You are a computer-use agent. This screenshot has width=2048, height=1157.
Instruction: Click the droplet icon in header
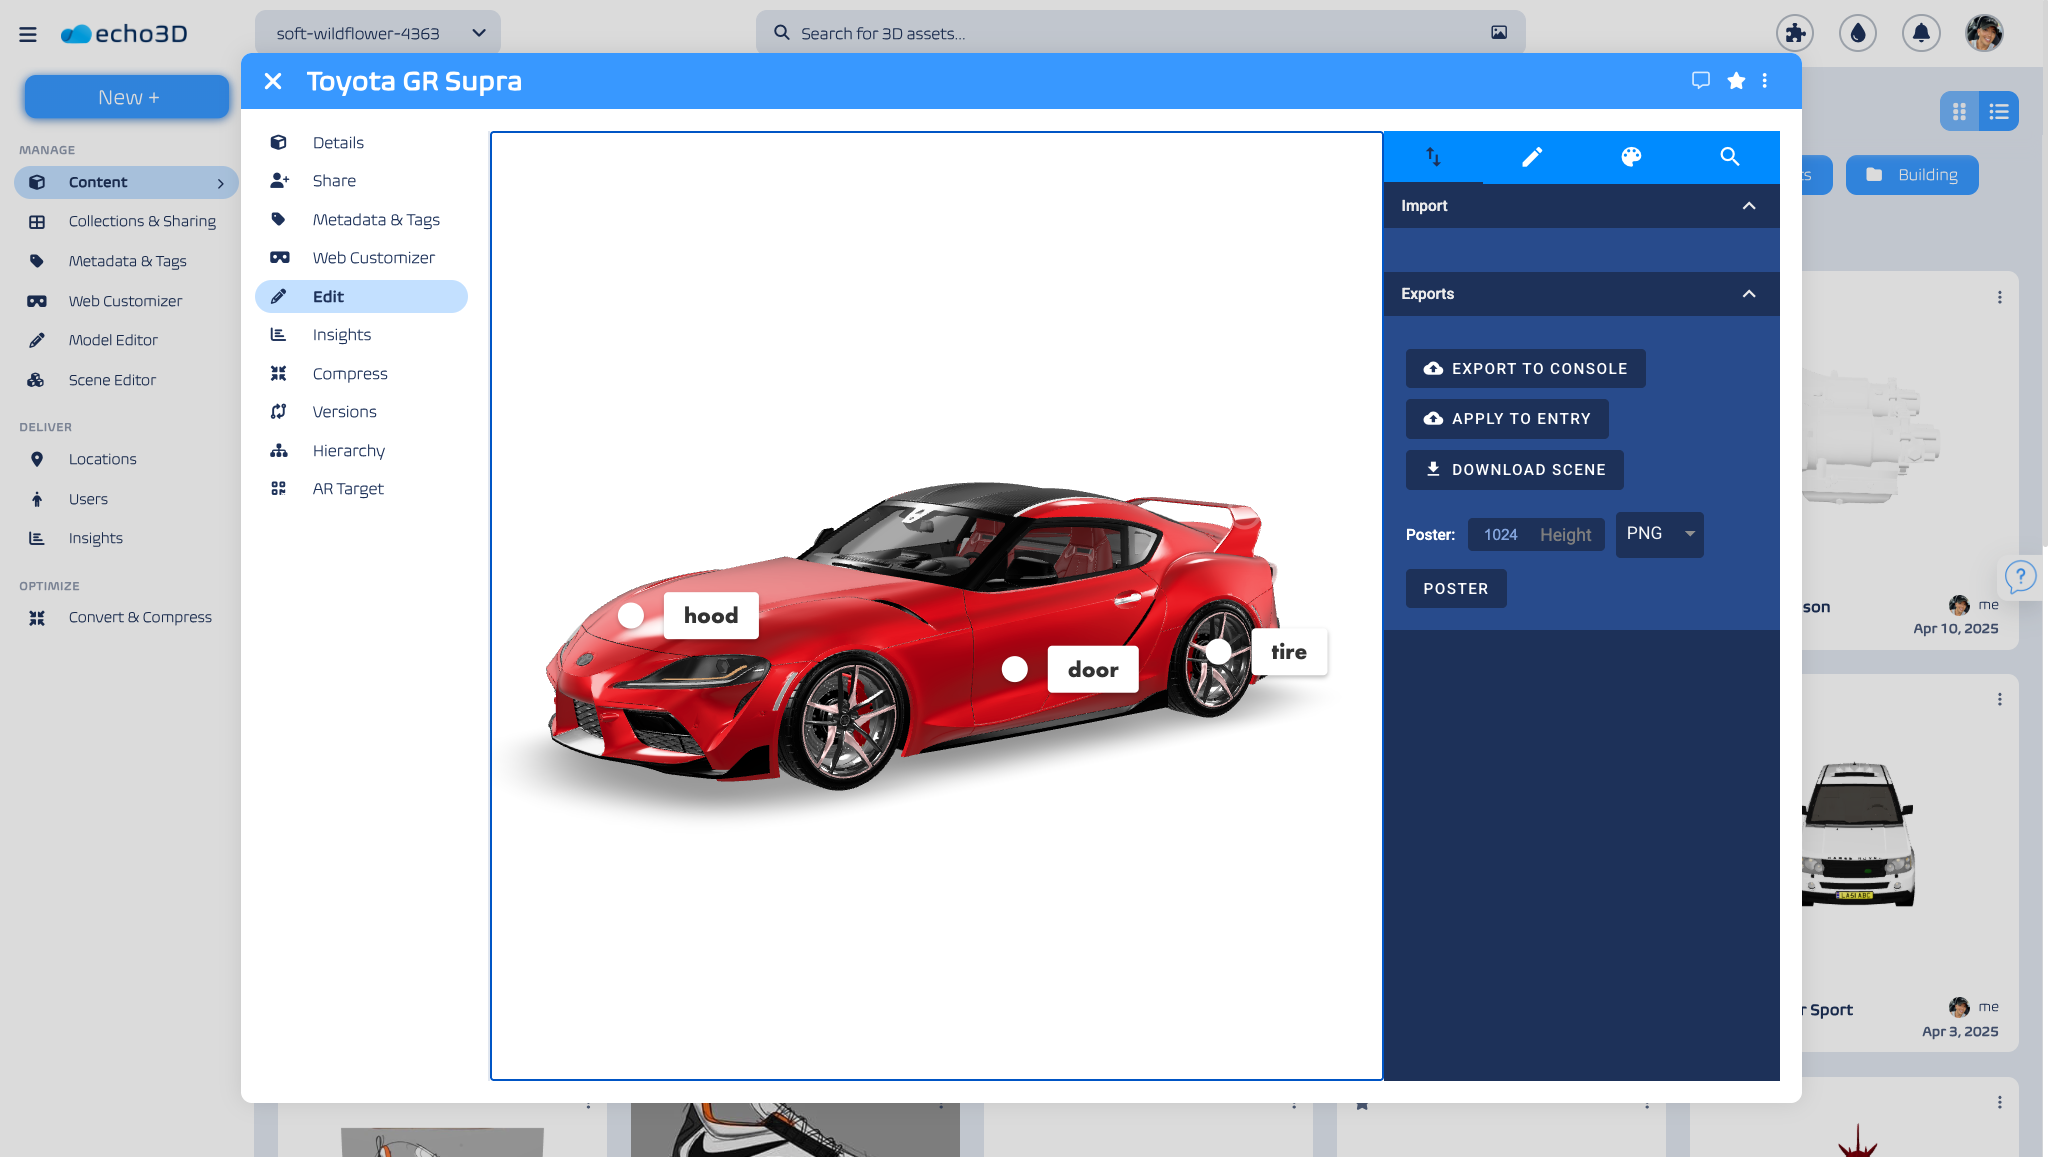click(1858, 33)
